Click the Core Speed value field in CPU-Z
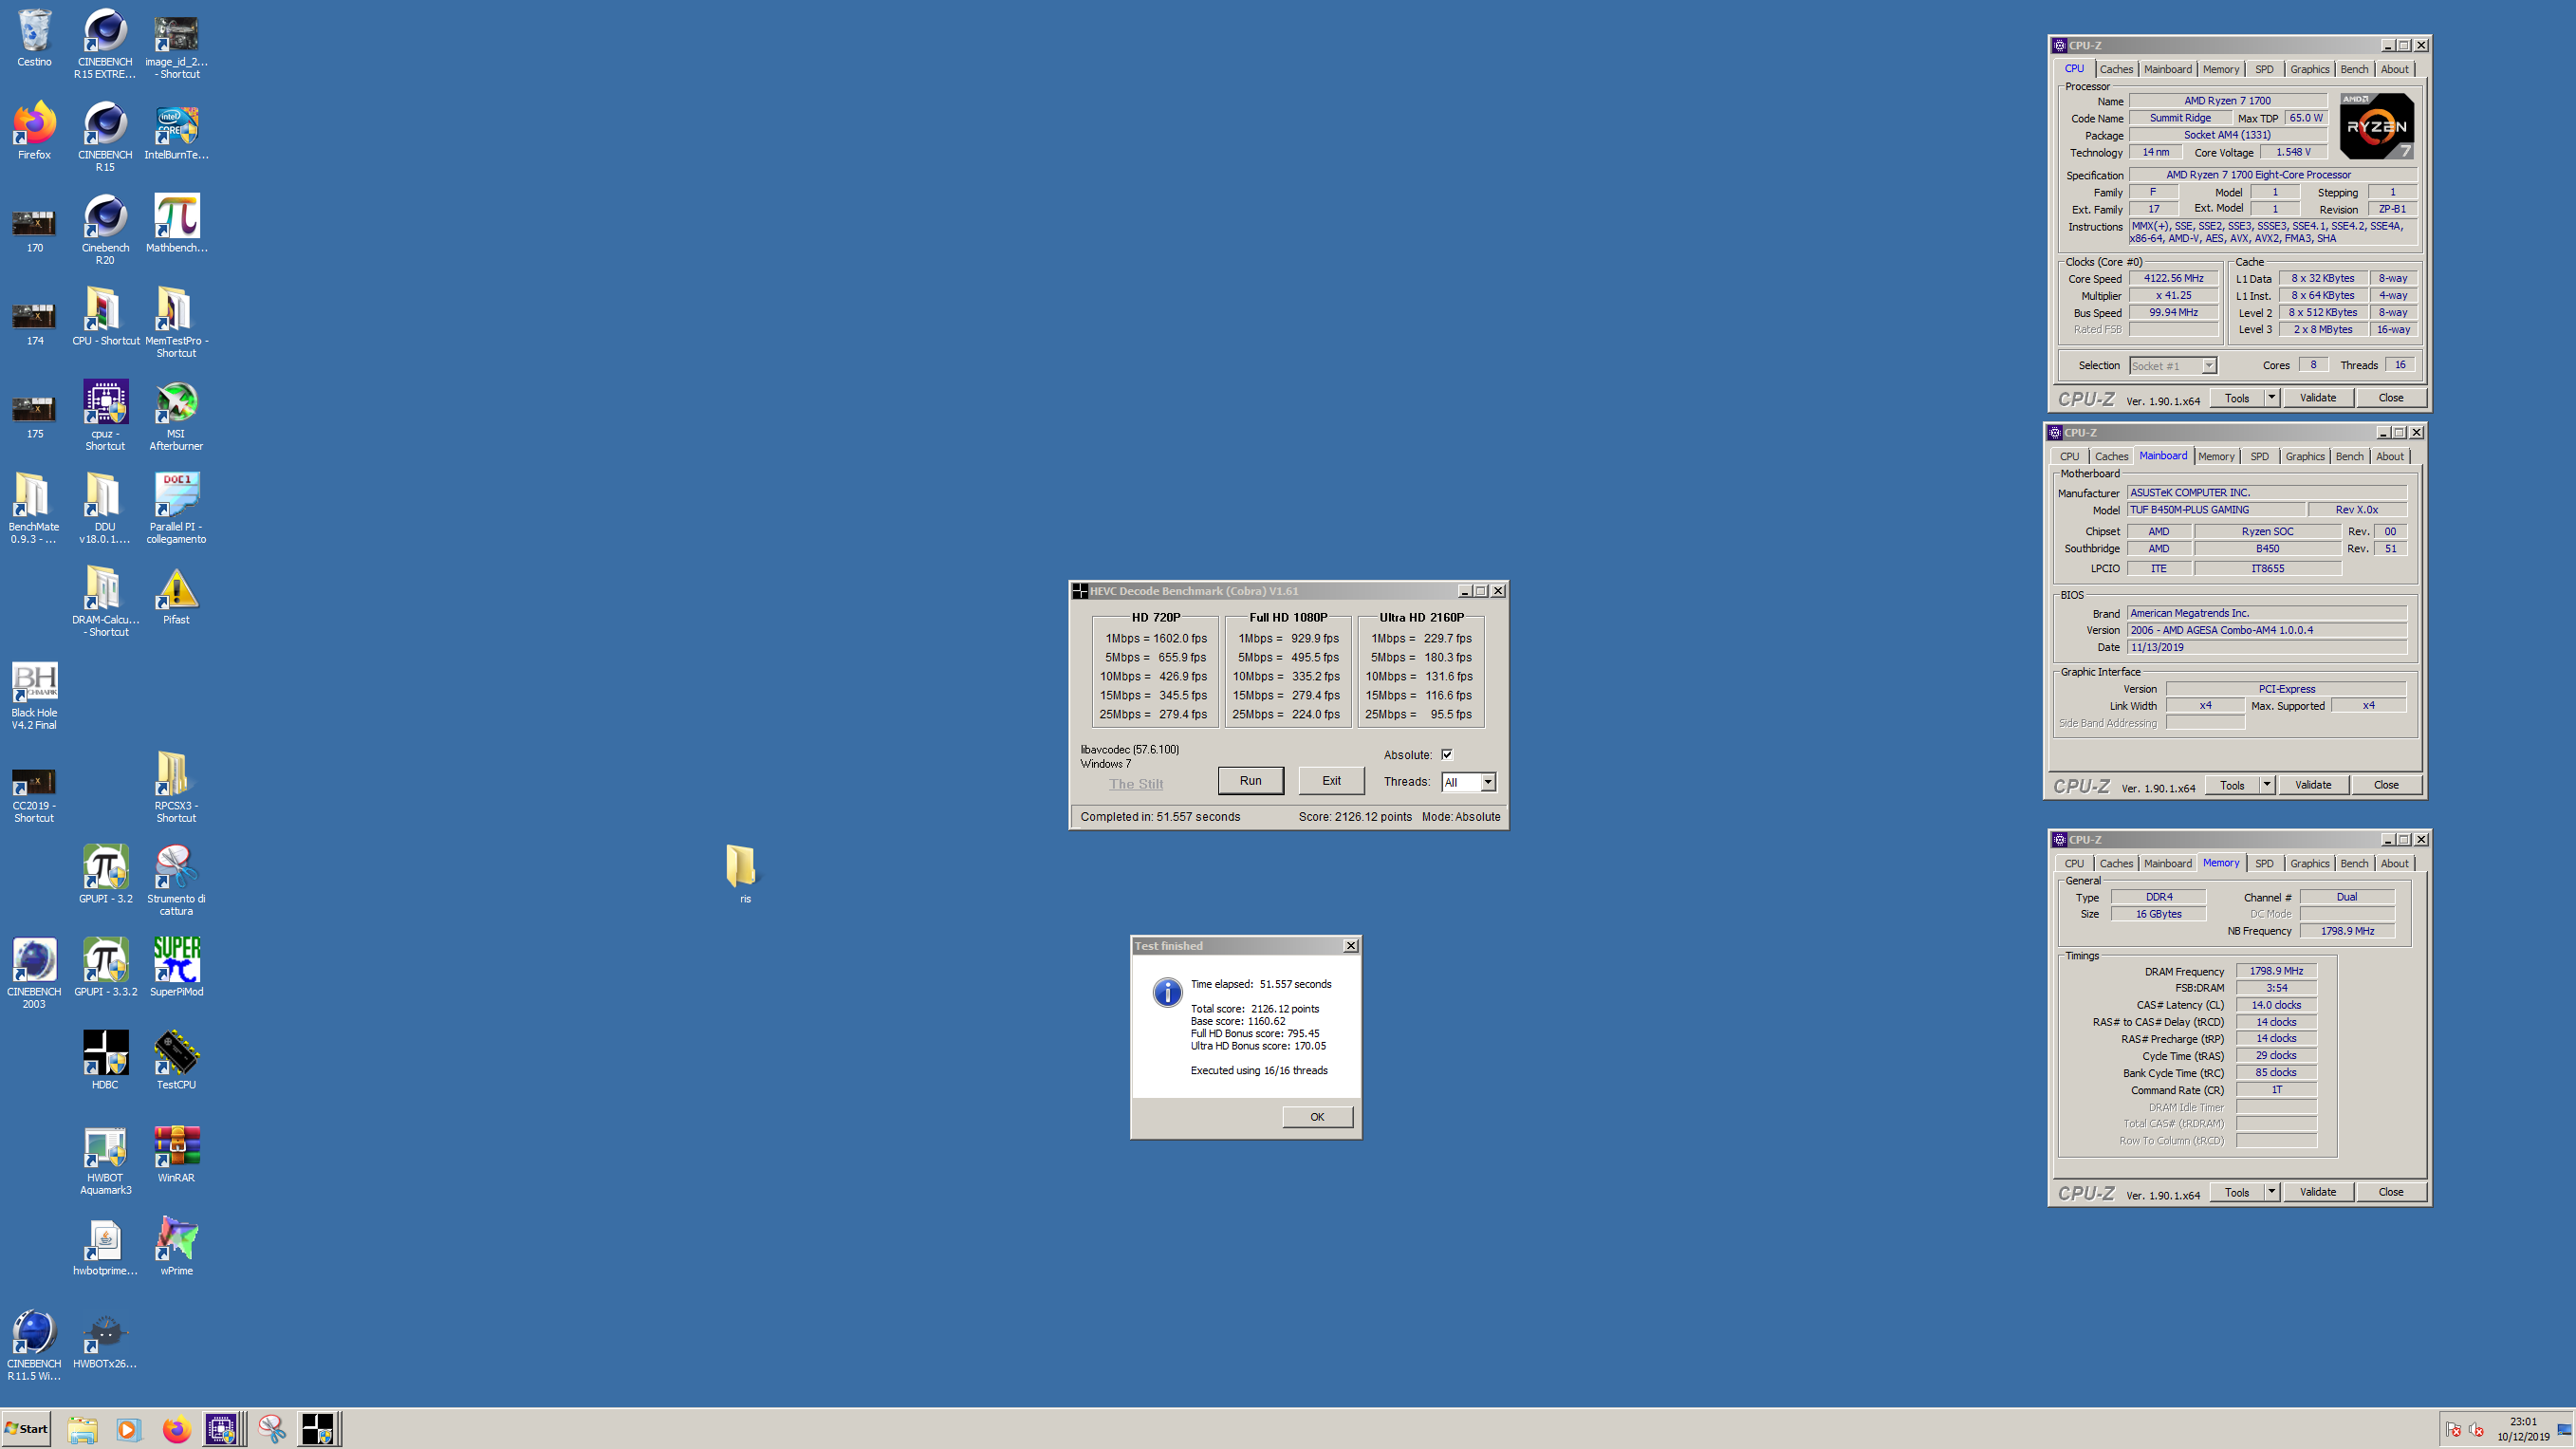This screenshot has height=1449, width=2576. pyautogui.click(x=2173, y=279)
